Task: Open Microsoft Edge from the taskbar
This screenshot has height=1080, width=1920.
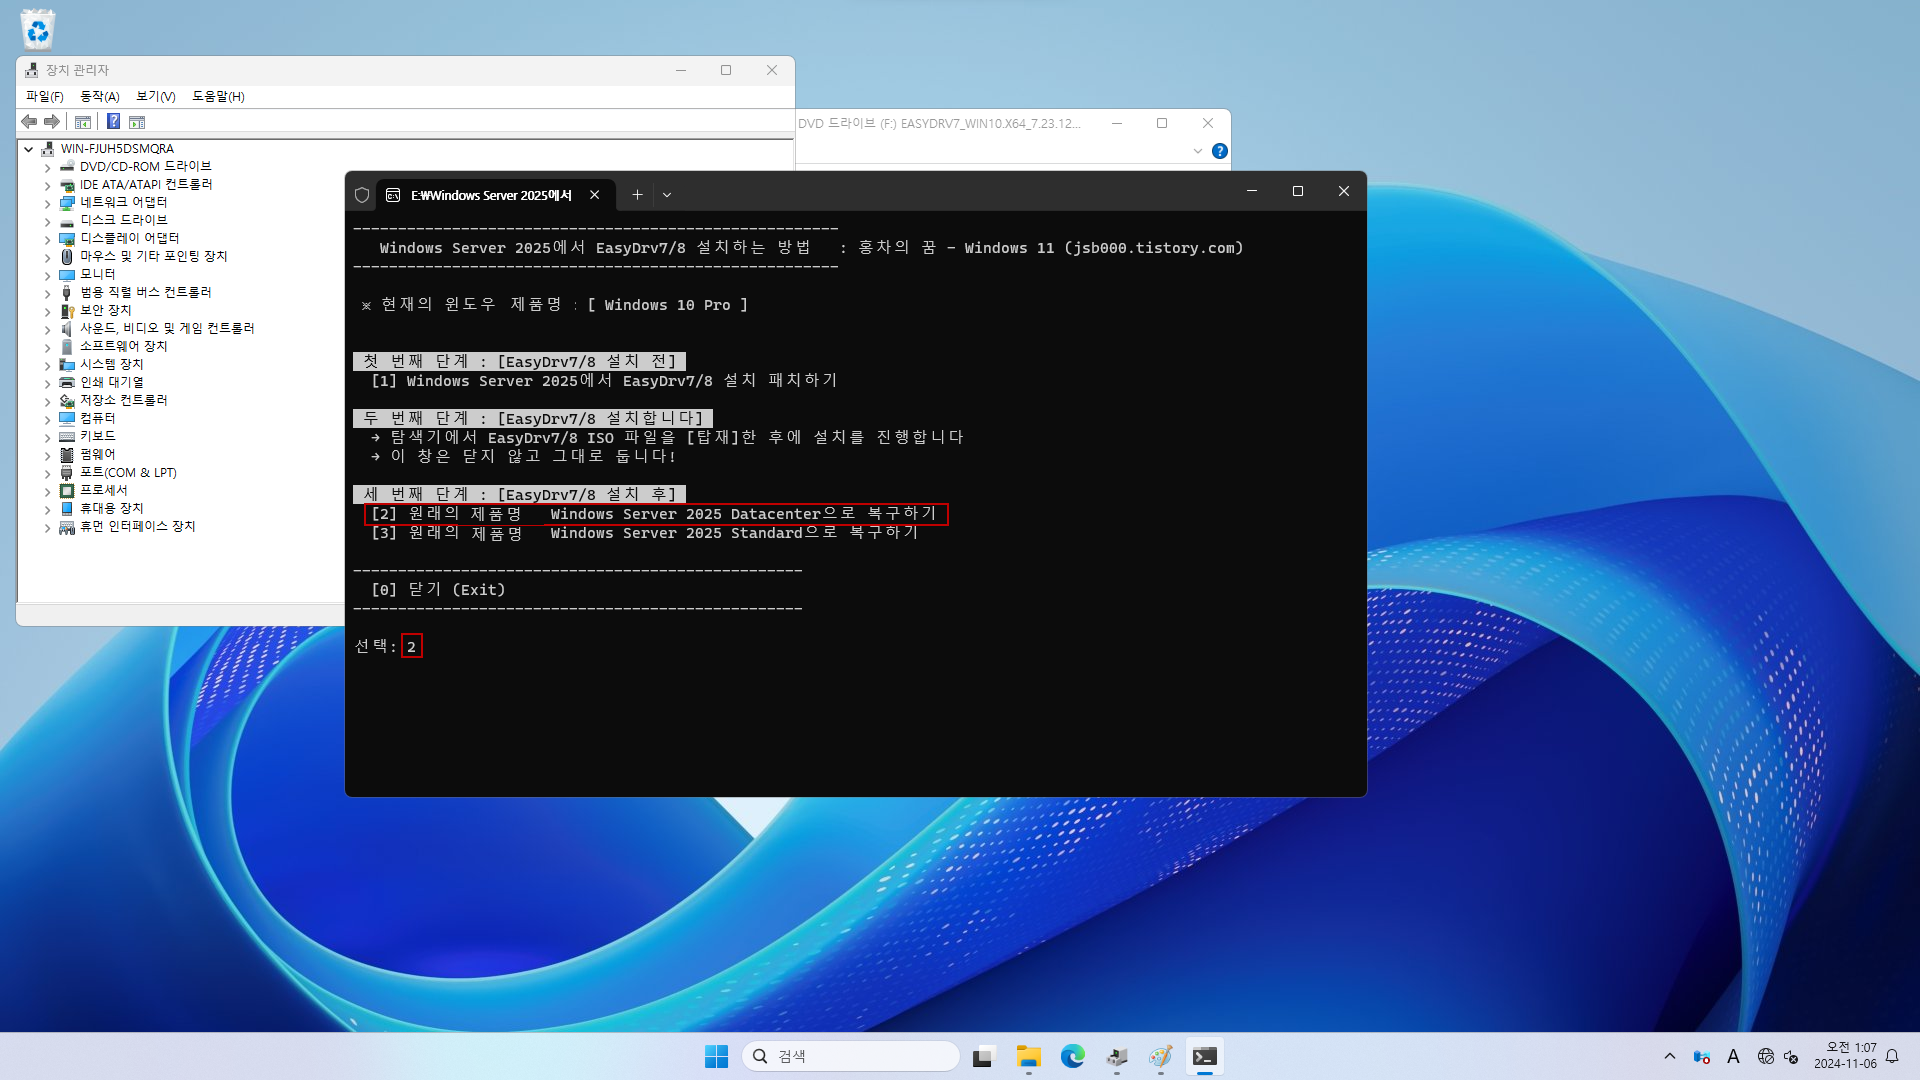Action: [1072, 1056]
